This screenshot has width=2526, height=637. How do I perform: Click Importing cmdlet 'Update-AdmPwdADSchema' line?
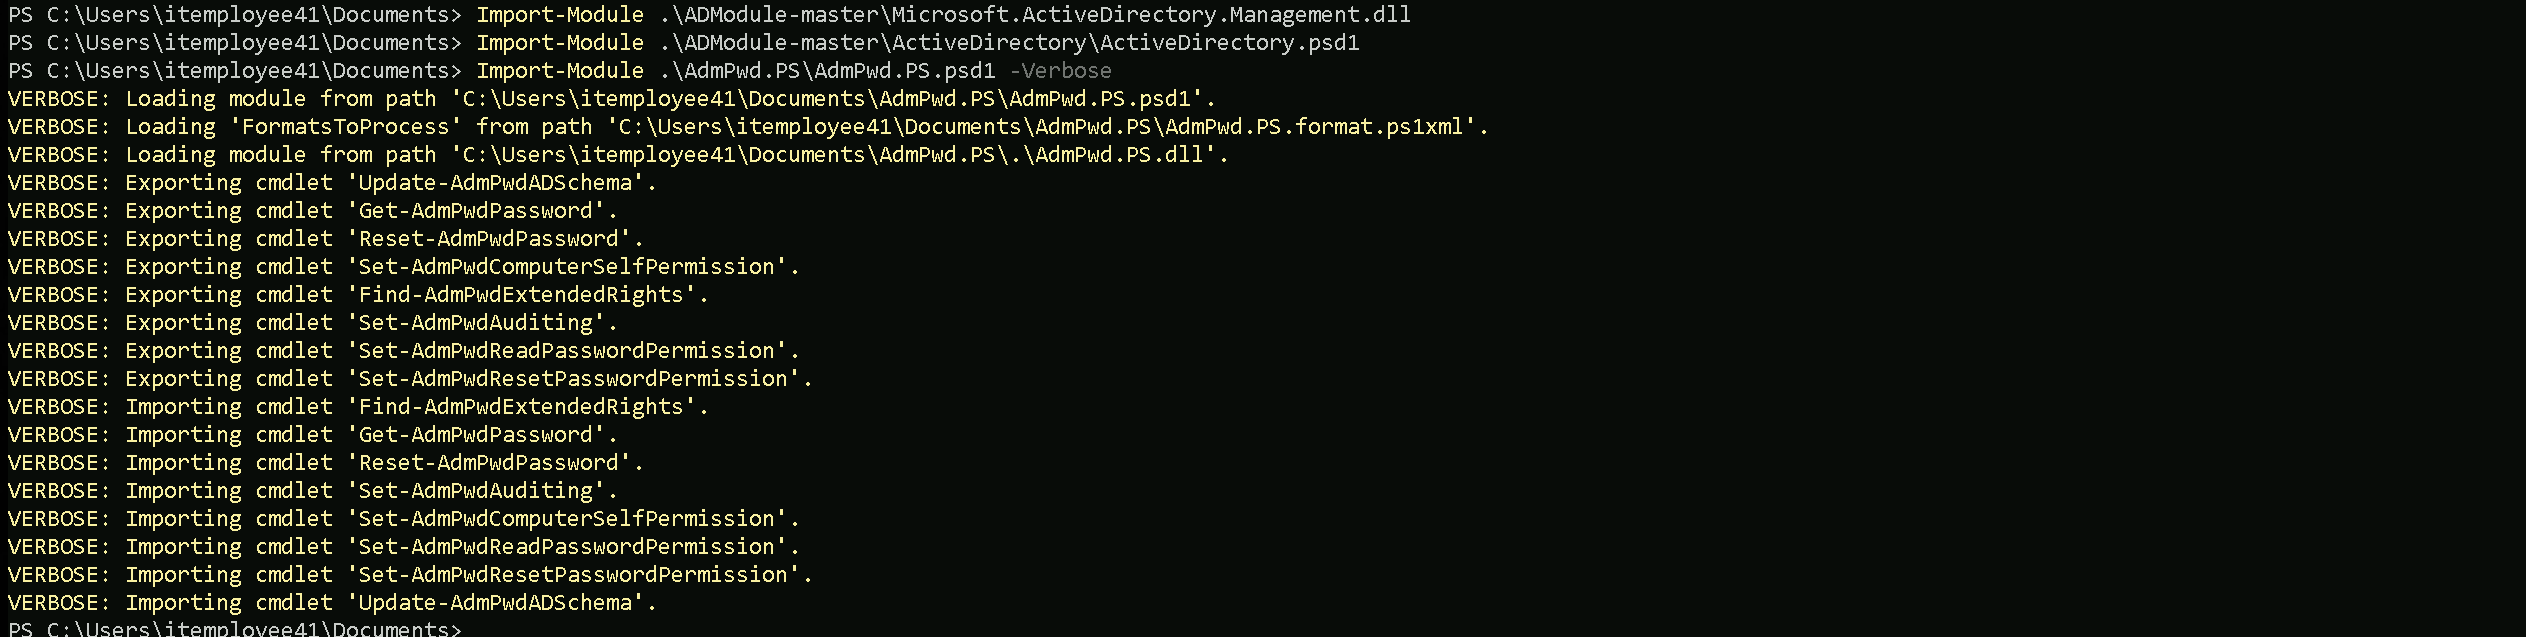[x=332, y=603]
